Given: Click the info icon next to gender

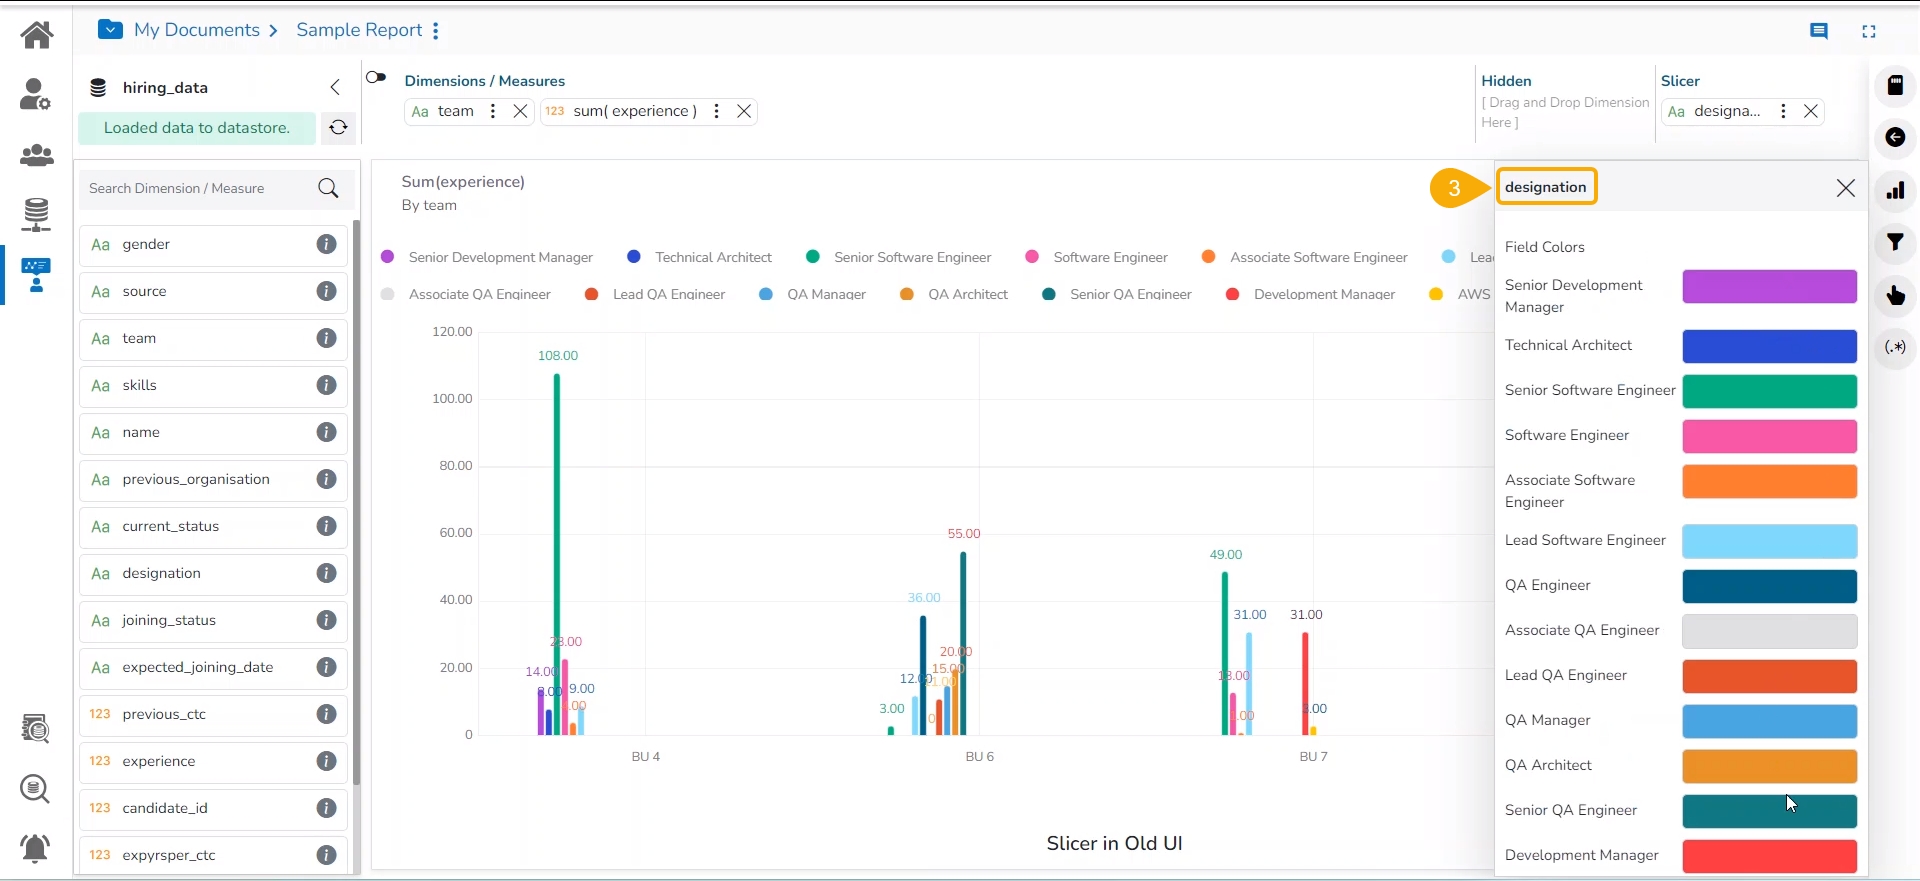Looking at the screenshot, I should [326, 244].
